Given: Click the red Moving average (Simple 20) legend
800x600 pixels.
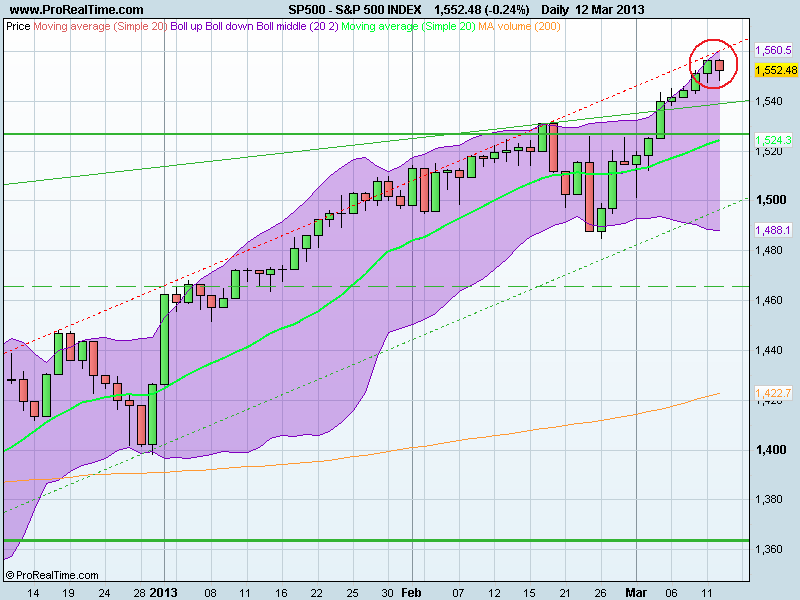Looking at the screenshot, I should coord(101,26).
